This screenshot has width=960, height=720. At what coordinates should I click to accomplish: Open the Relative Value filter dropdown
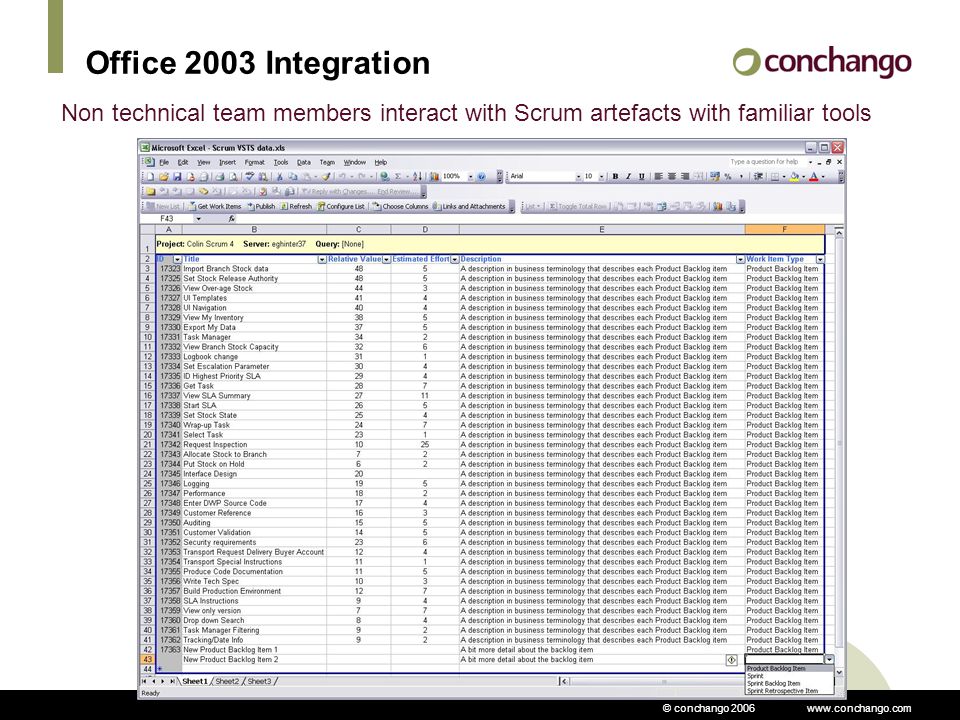click(386, 260)
